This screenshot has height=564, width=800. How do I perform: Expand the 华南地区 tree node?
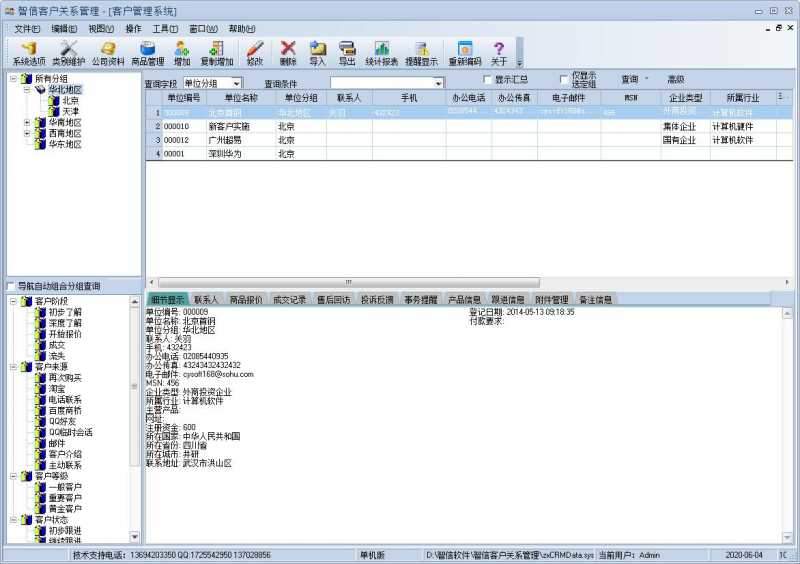27,123
